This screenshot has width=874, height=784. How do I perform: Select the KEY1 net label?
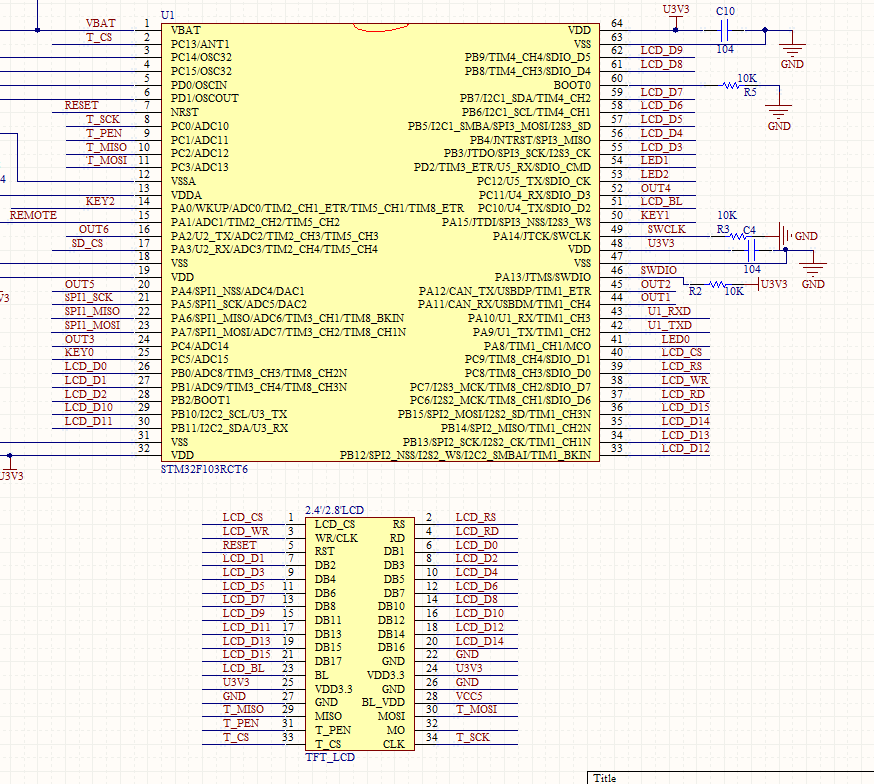coord(655,215)
